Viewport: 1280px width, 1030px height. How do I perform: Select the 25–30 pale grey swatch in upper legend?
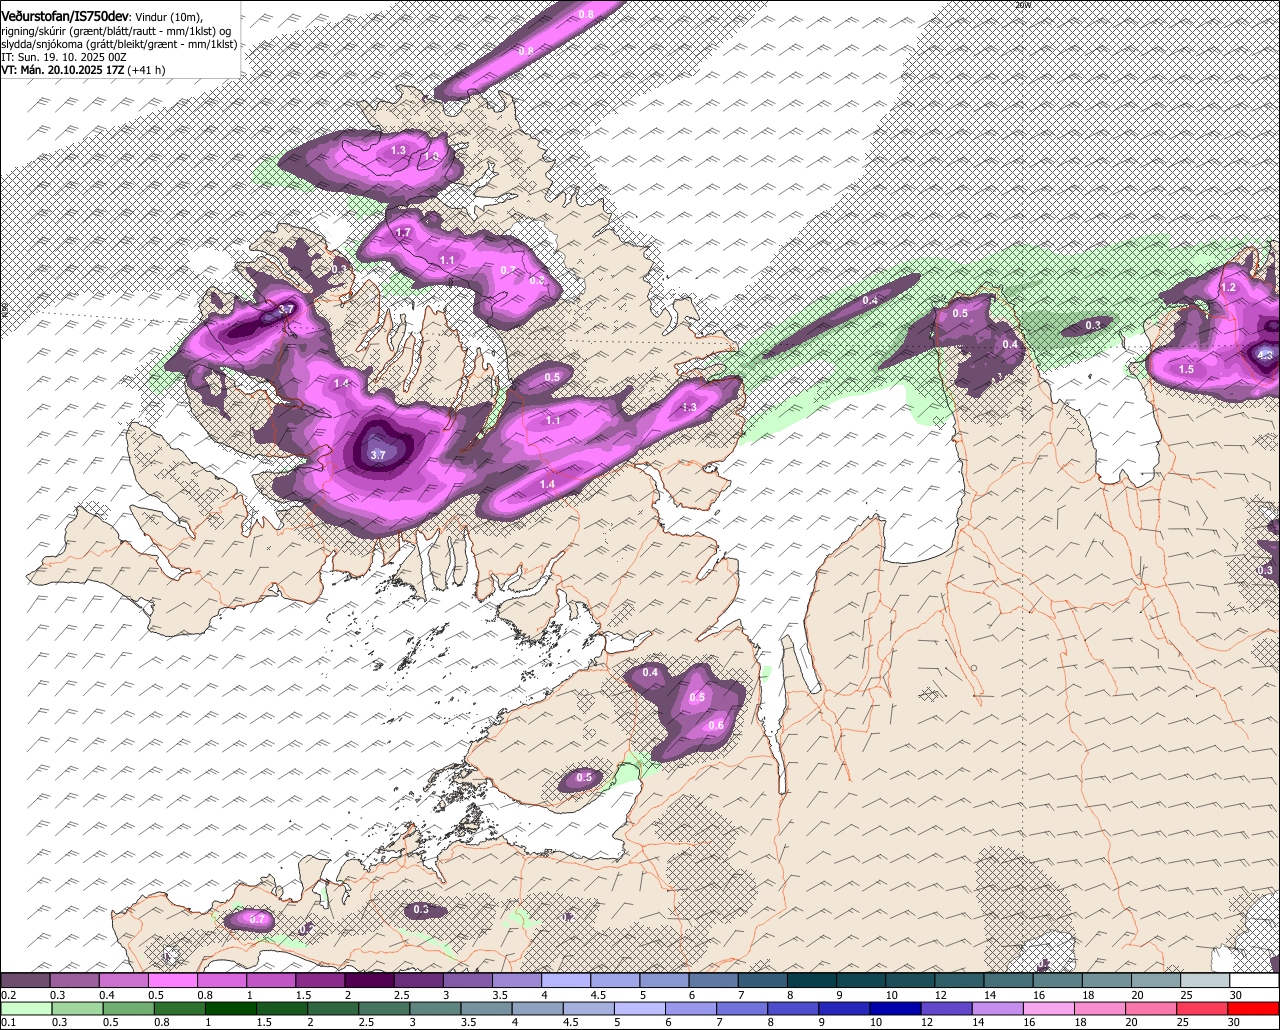[x=1205, y=981]
